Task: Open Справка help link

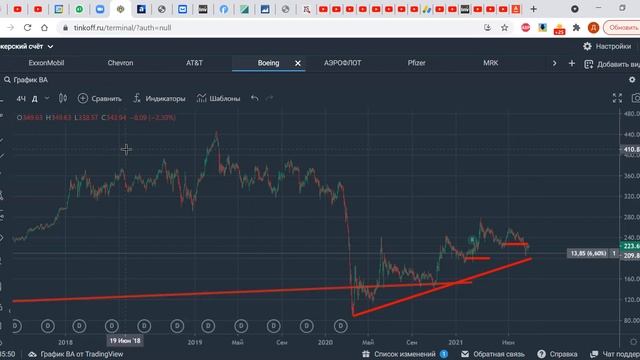Action: click(557, 354)
